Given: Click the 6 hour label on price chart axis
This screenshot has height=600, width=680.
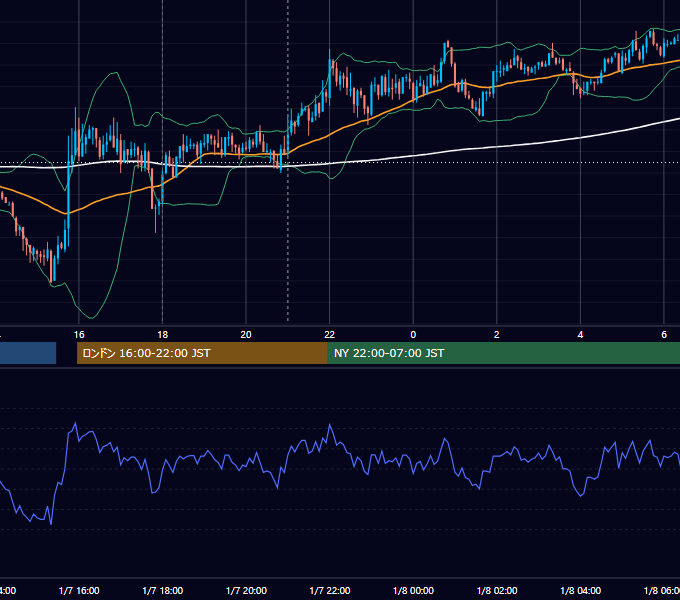Looking at the screenshot, I should [x=664, y=335].
